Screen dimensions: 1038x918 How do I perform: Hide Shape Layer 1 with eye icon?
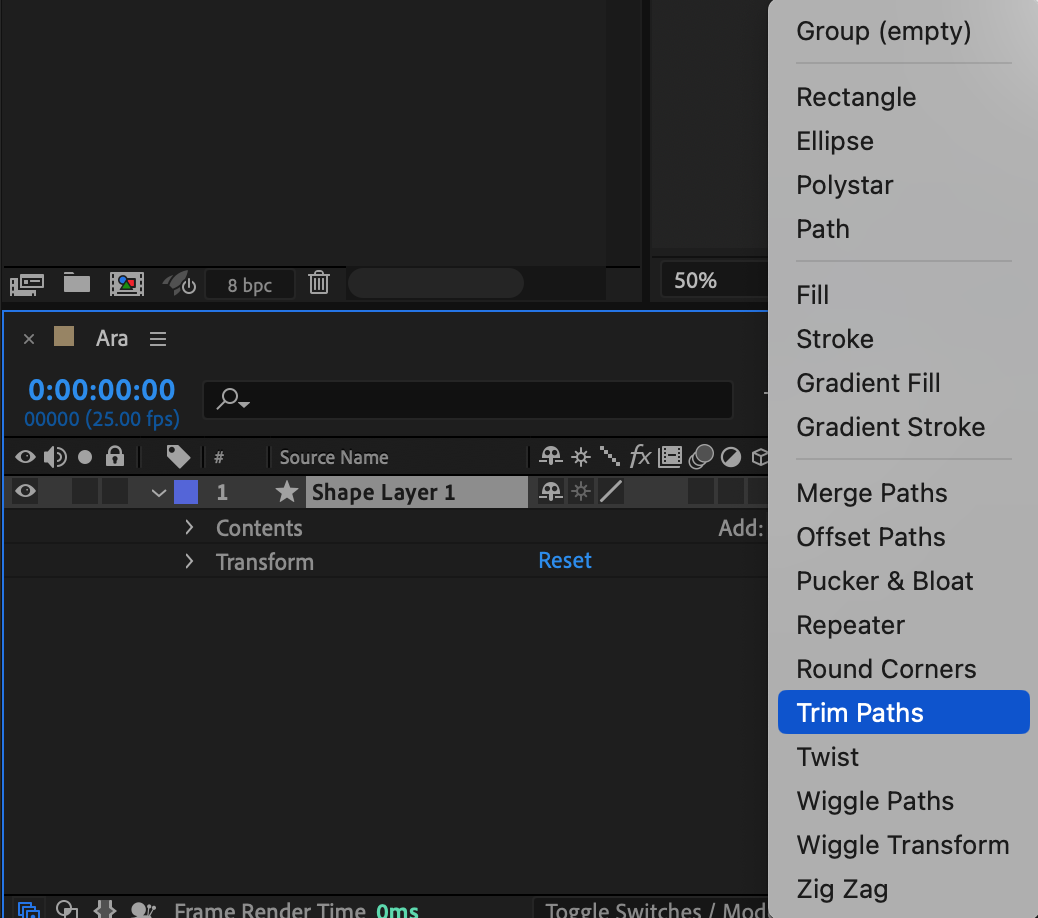pyautogui.click(x=25, y=491)
